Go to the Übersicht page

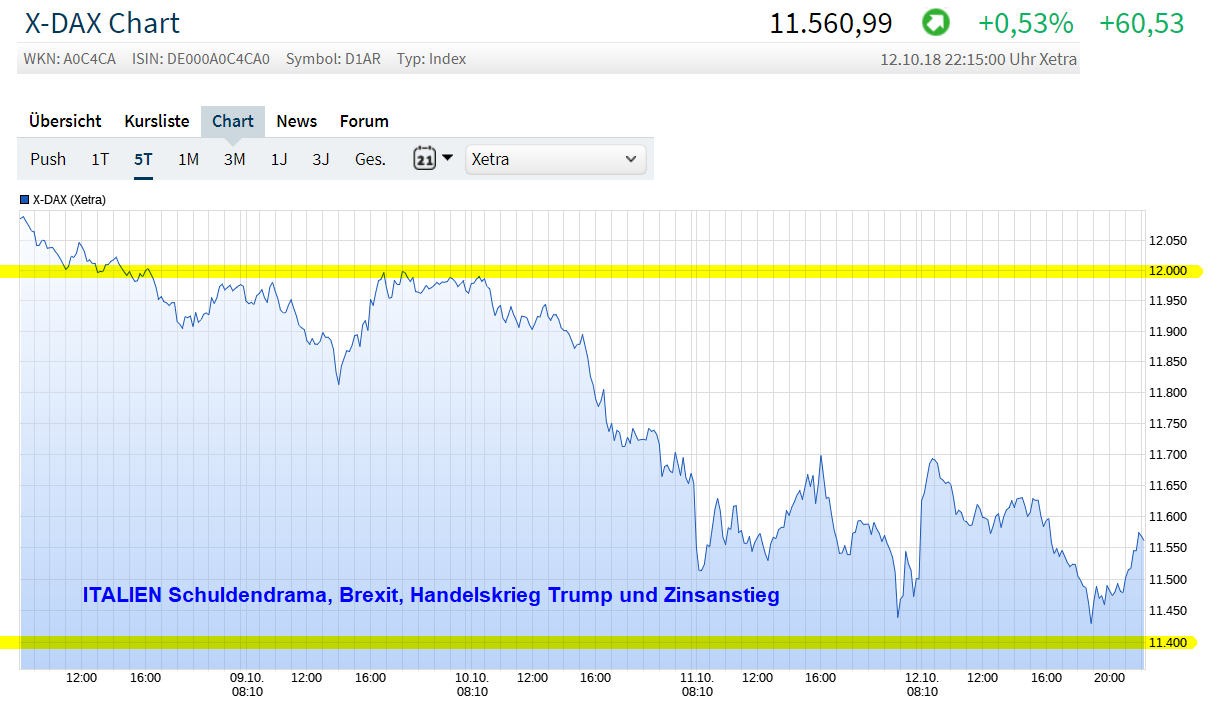click(x=64, y=121)
